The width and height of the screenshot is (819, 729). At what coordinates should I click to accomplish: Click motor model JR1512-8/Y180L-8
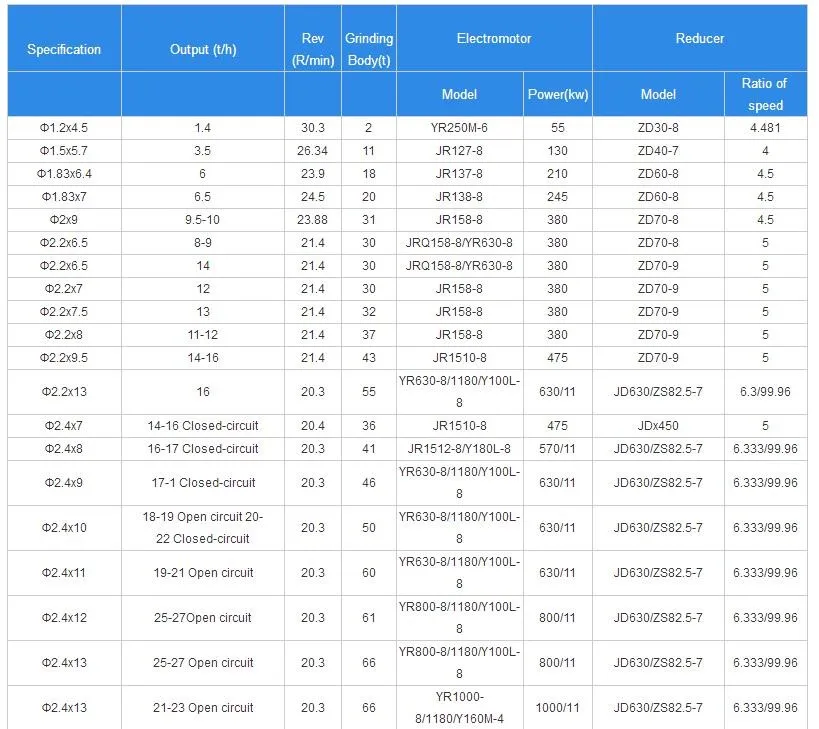(459, 449)
